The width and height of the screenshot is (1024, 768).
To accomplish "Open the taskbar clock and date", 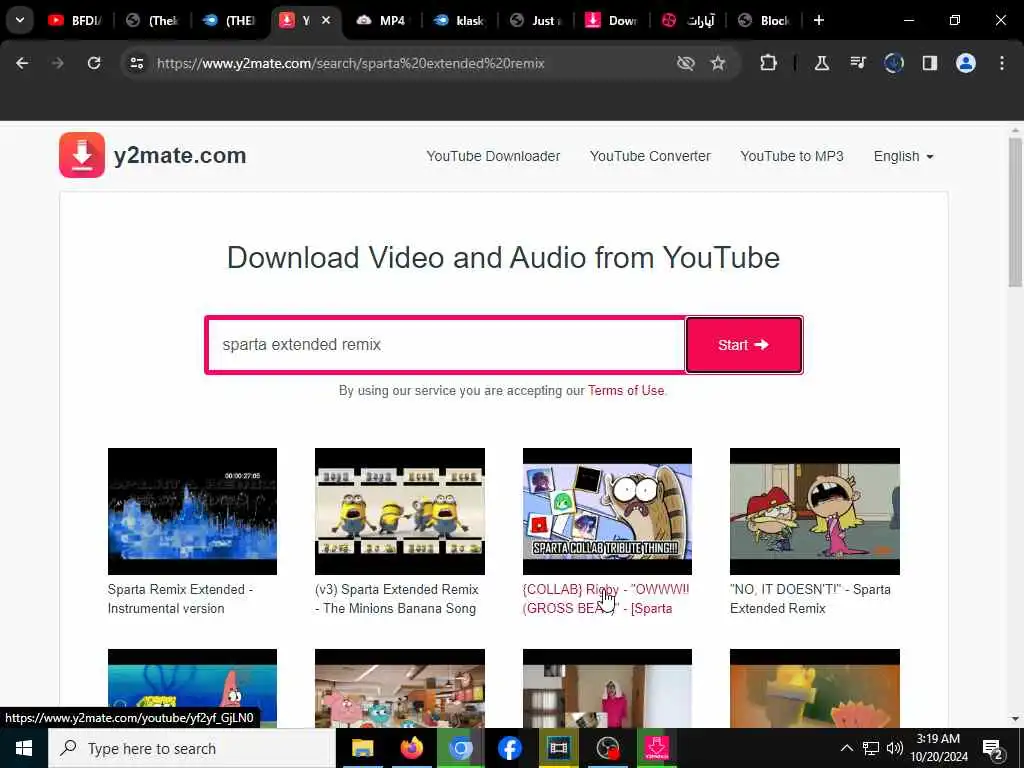I will 938,748.
